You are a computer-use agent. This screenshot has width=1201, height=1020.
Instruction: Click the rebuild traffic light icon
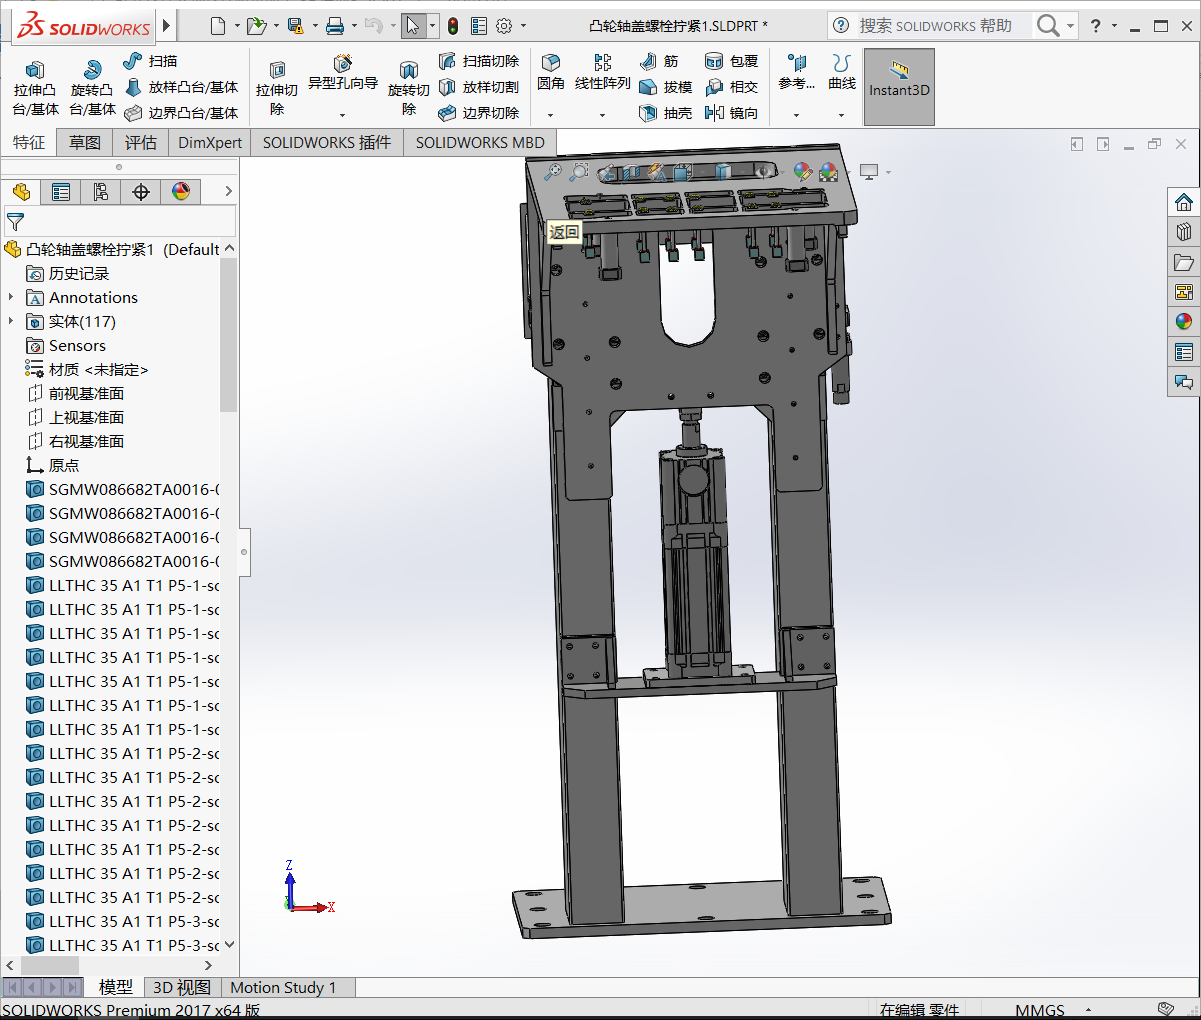point(453,26)
